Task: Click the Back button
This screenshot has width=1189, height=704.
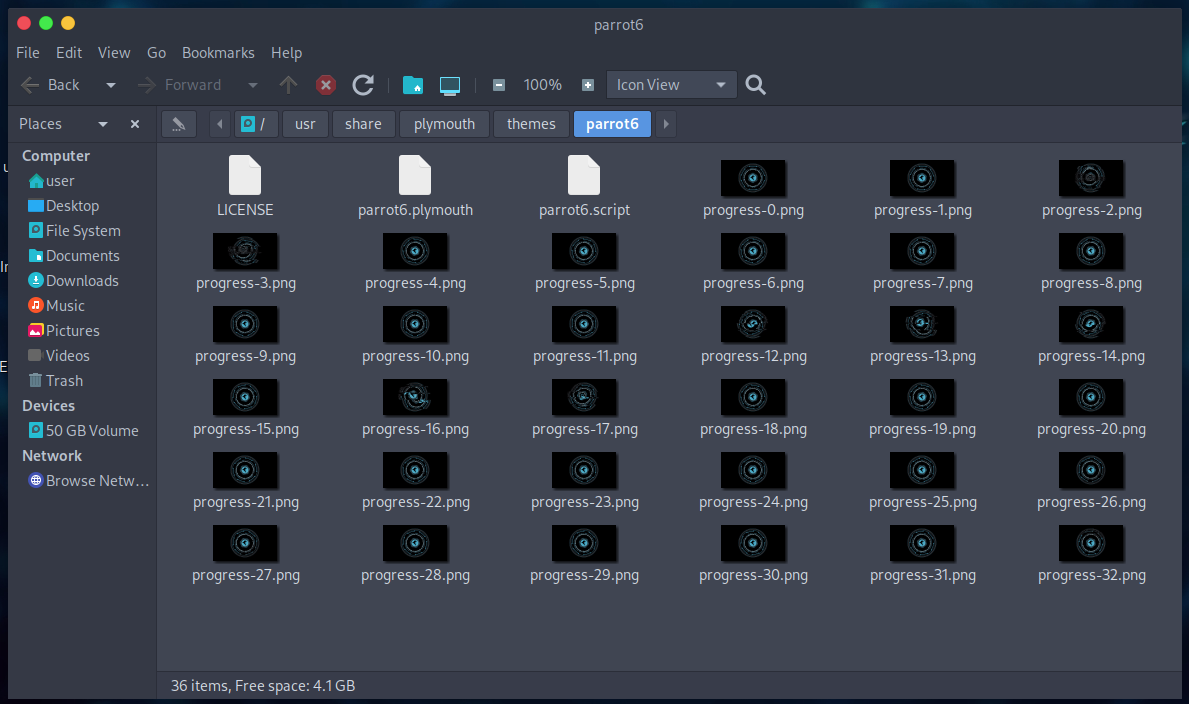Action: (51, 85)
